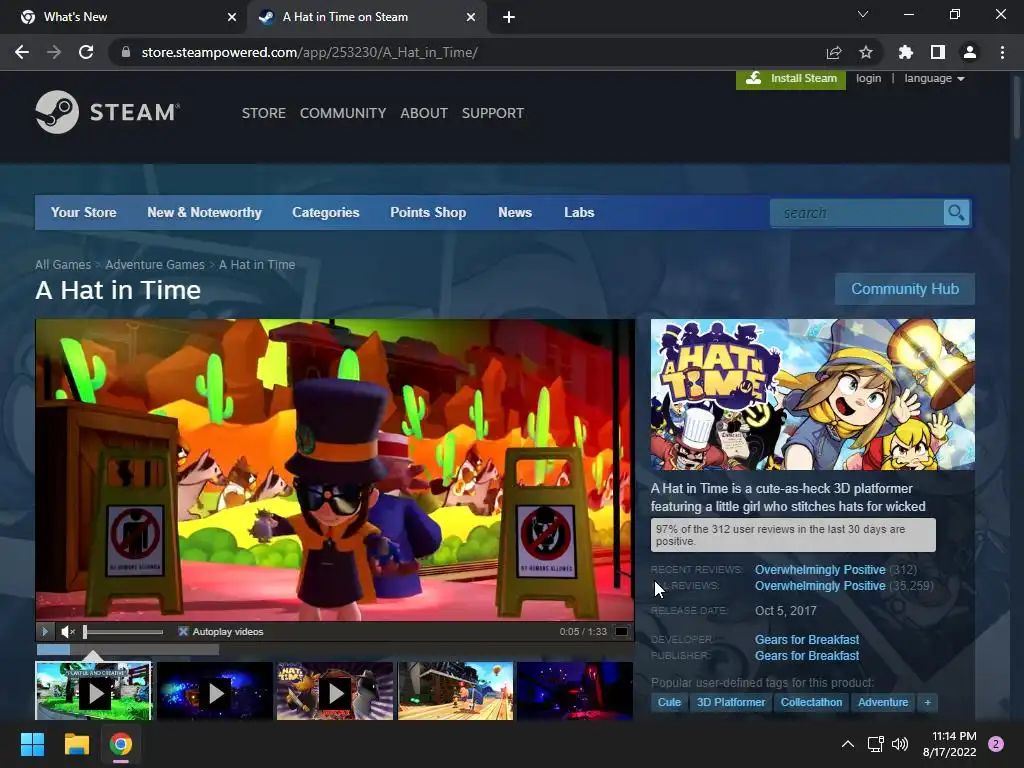Click the Steam logo icon
The height and width of the screenshot is (768, 1024).
pos(57,112)
